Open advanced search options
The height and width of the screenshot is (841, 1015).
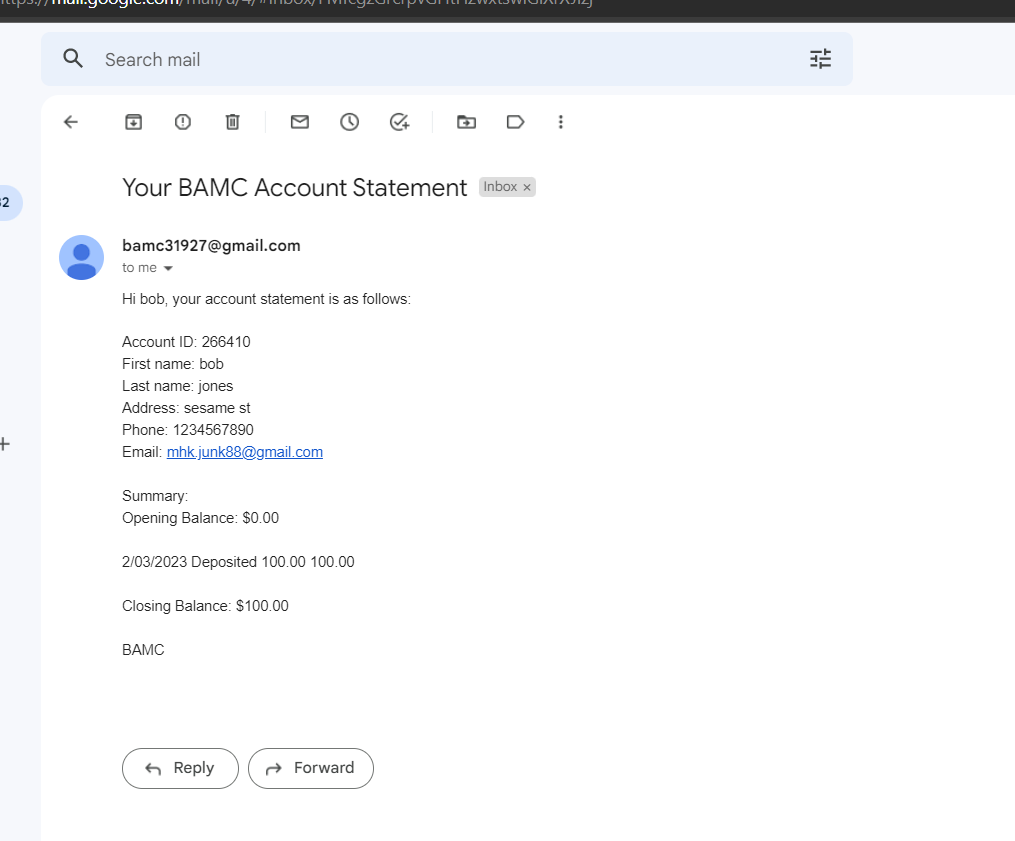(820, 59)
